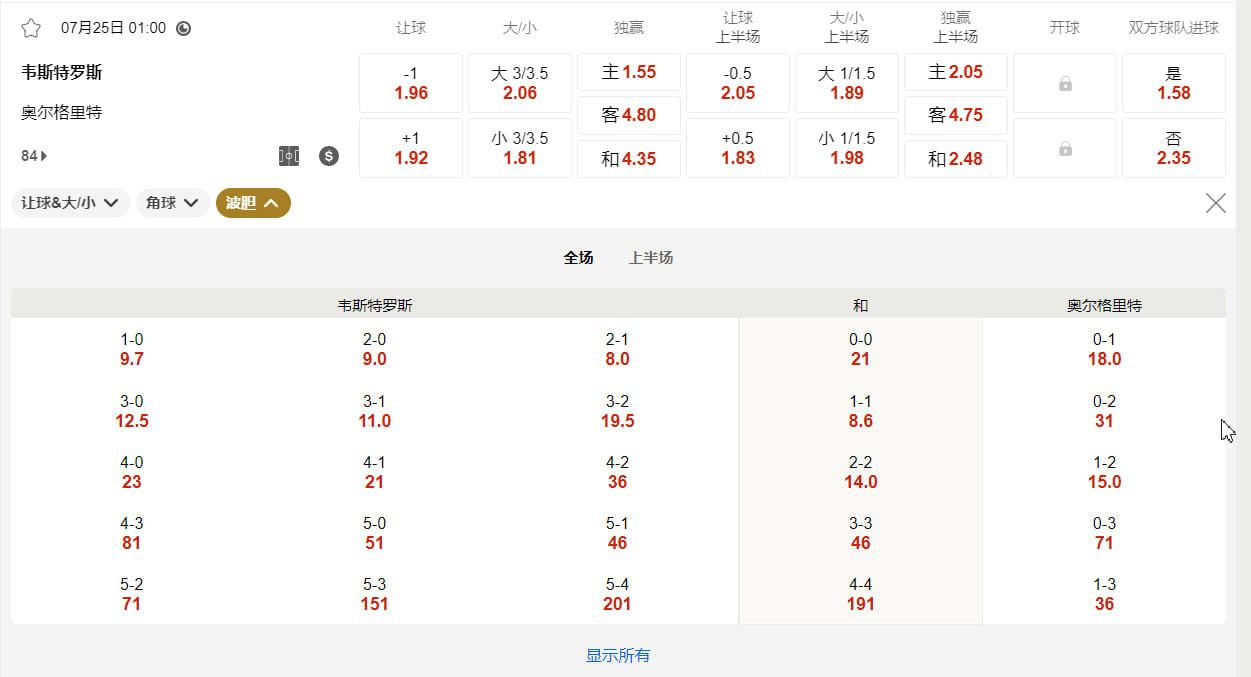1251x677 pixels.
Task: Choose correct score 1-0 at 9.7
Action: click(132, 349)
